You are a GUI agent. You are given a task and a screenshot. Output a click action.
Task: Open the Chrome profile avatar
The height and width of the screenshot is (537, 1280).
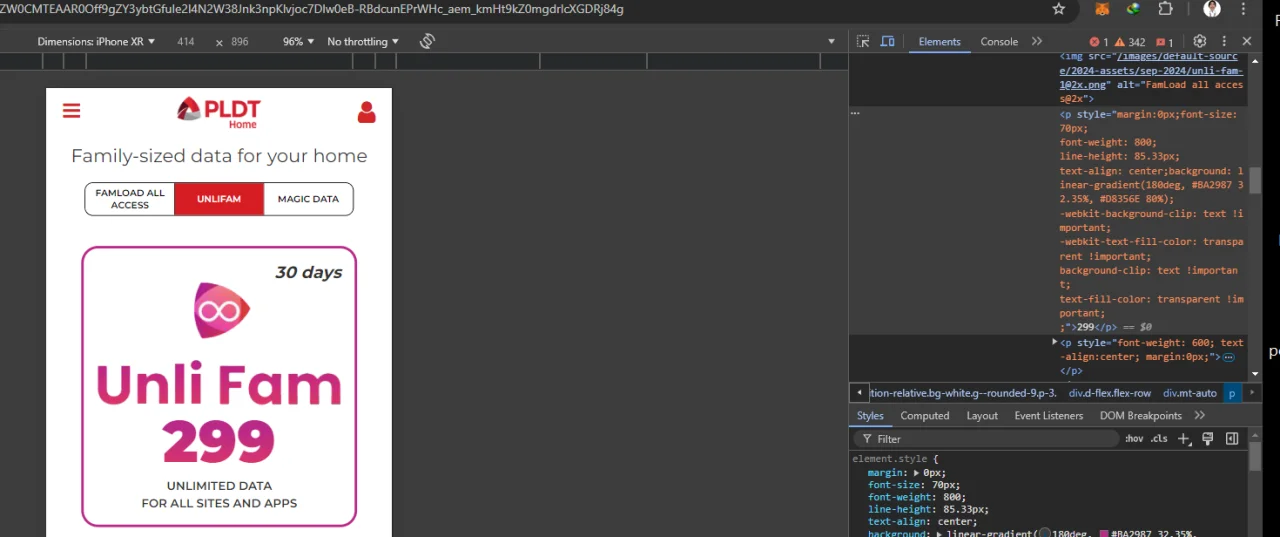(x=1212, y=9)
